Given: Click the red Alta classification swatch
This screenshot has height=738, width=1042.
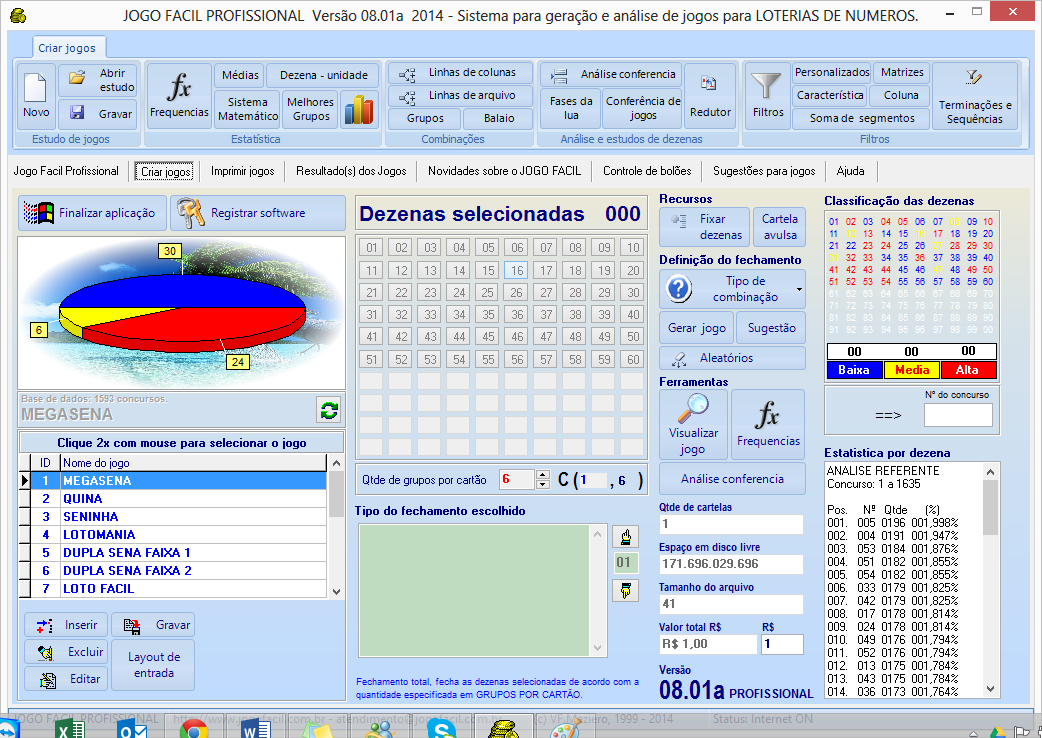Looking at the screenshot, I should tap(967, 370).
